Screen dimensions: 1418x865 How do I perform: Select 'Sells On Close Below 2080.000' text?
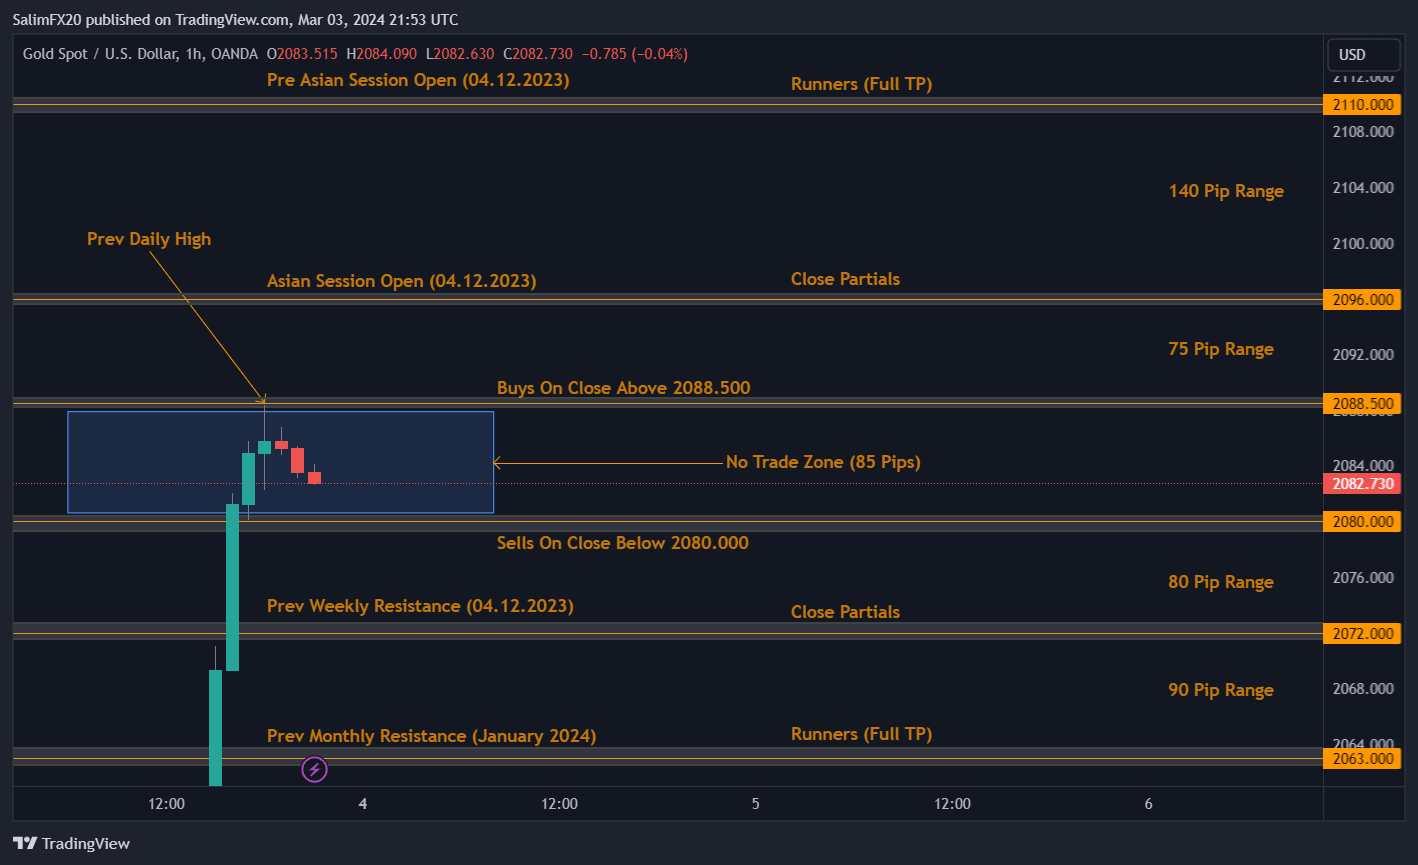tap(622, 543)
